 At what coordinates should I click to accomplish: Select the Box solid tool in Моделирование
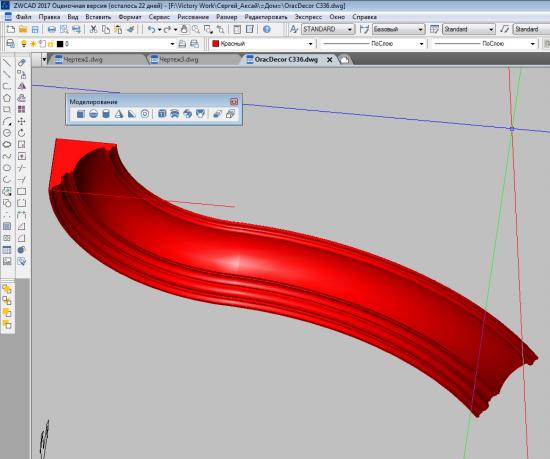click(80, 114)
